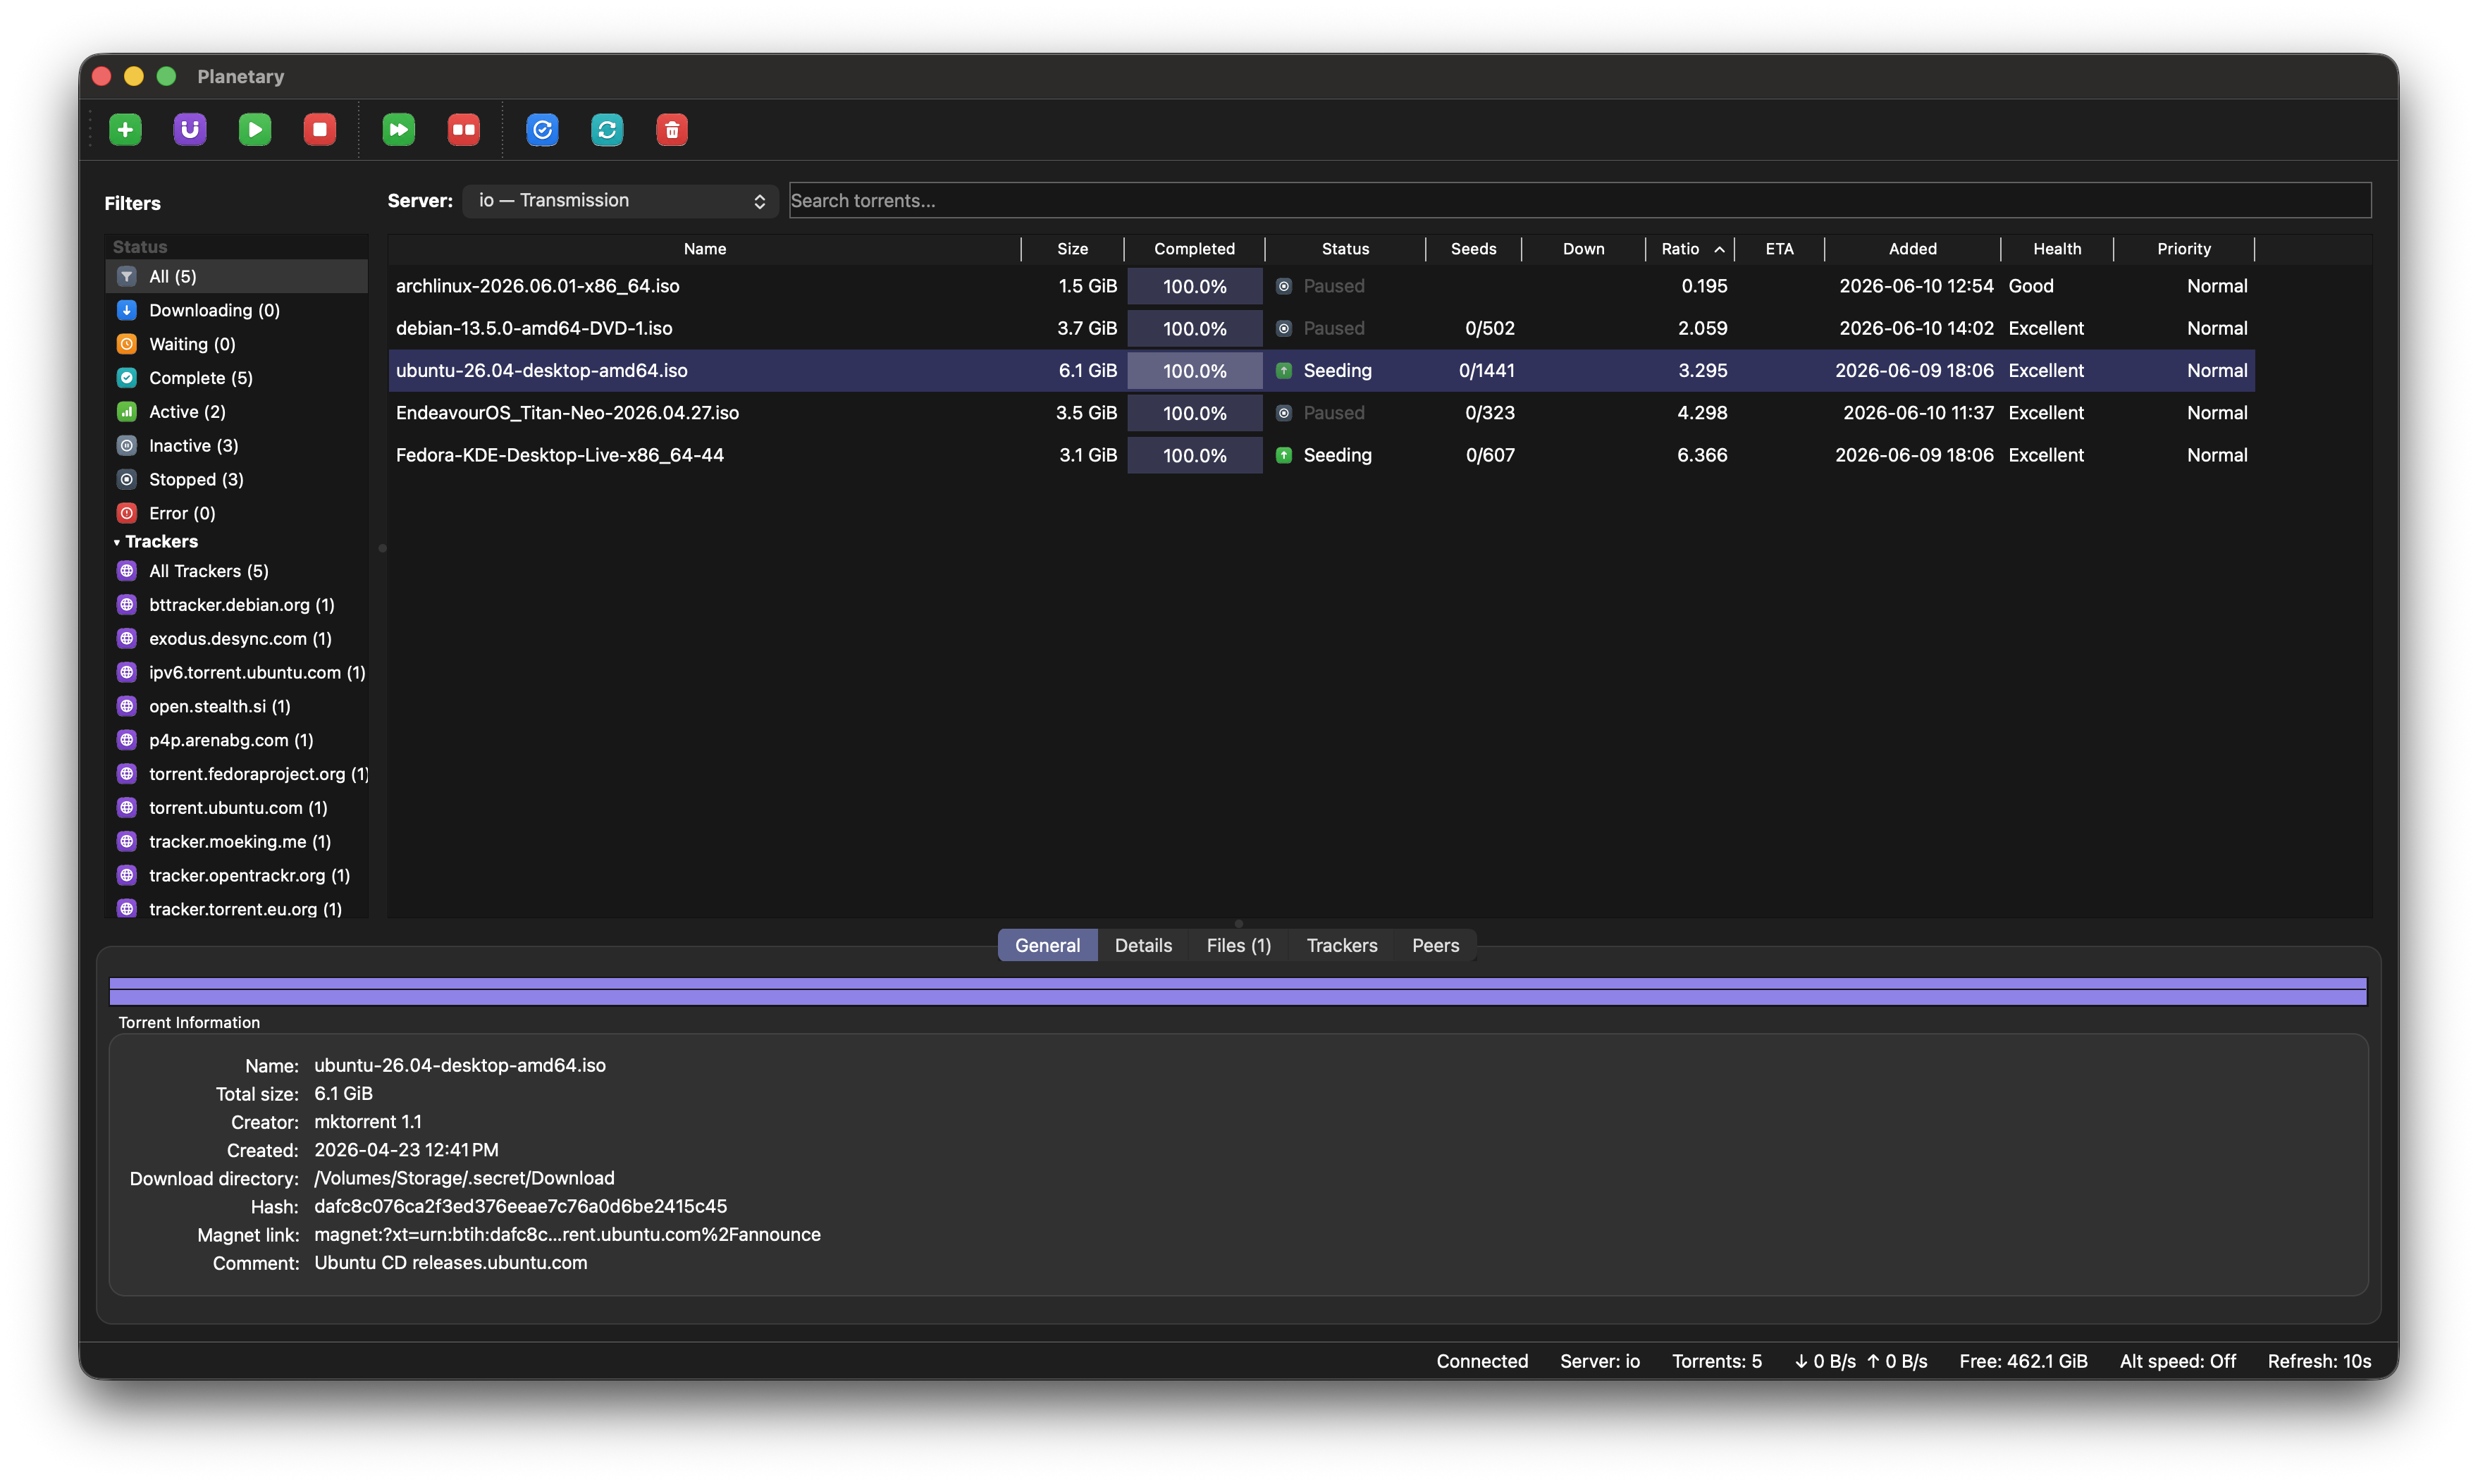Select the Fedora-KDE-Desktop-Live-x86_64-44 torrent
The width and height of the screenshot is (2478, 1484).
(x=1322, y=455)
